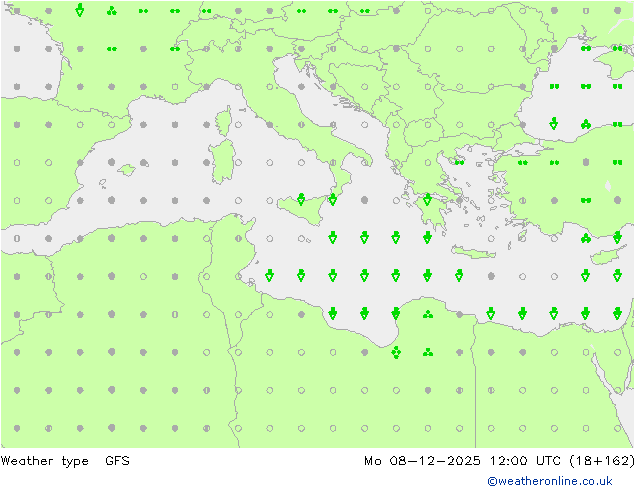Click the 'Weather type' caption text
Screen dimensions: 634x490
[45, 461]
